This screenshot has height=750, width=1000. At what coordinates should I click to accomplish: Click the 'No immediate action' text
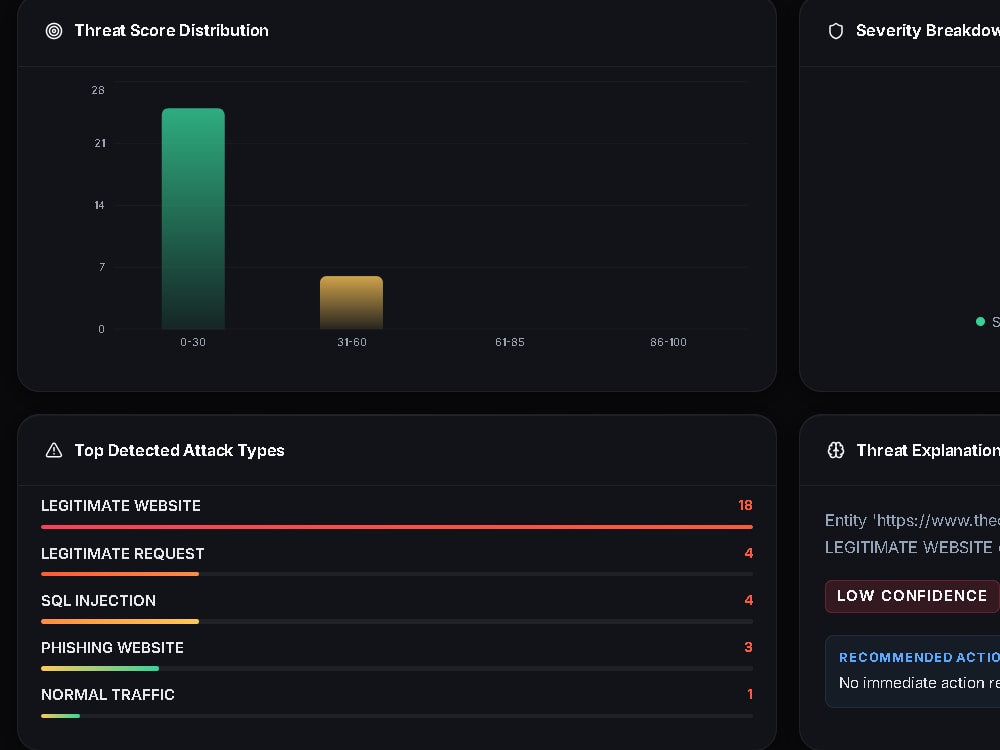tap(912, 683)
